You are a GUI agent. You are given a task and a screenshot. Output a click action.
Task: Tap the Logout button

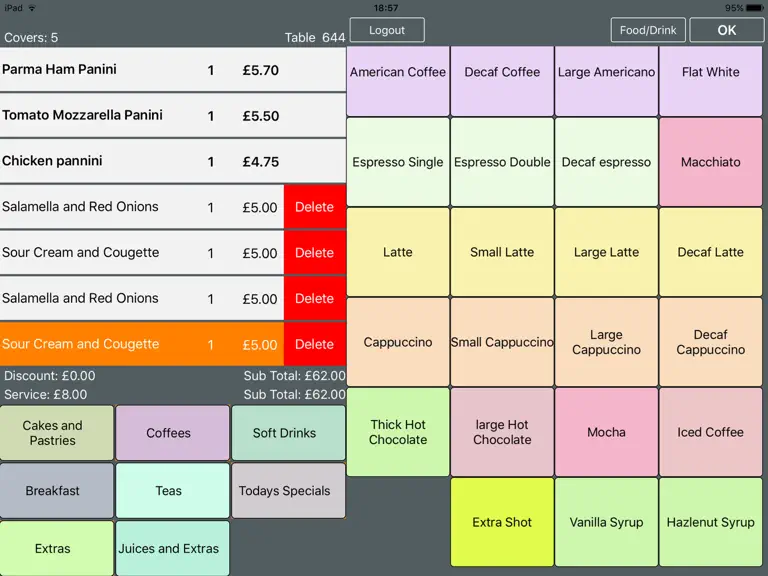(x=387, y=30)
